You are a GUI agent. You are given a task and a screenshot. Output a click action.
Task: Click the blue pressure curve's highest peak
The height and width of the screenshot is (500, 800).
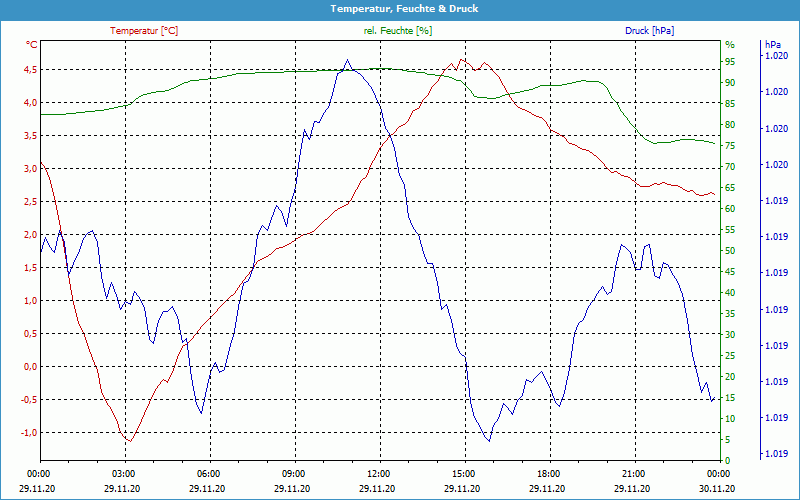(347, 60)
